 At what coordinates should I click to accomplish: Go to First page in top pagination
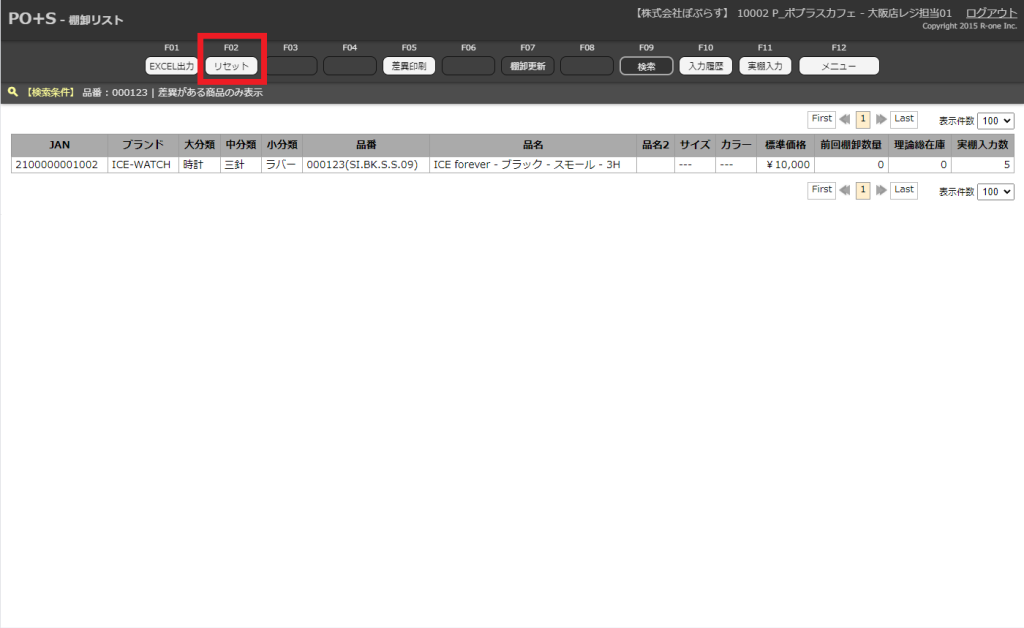click(821, 119)
